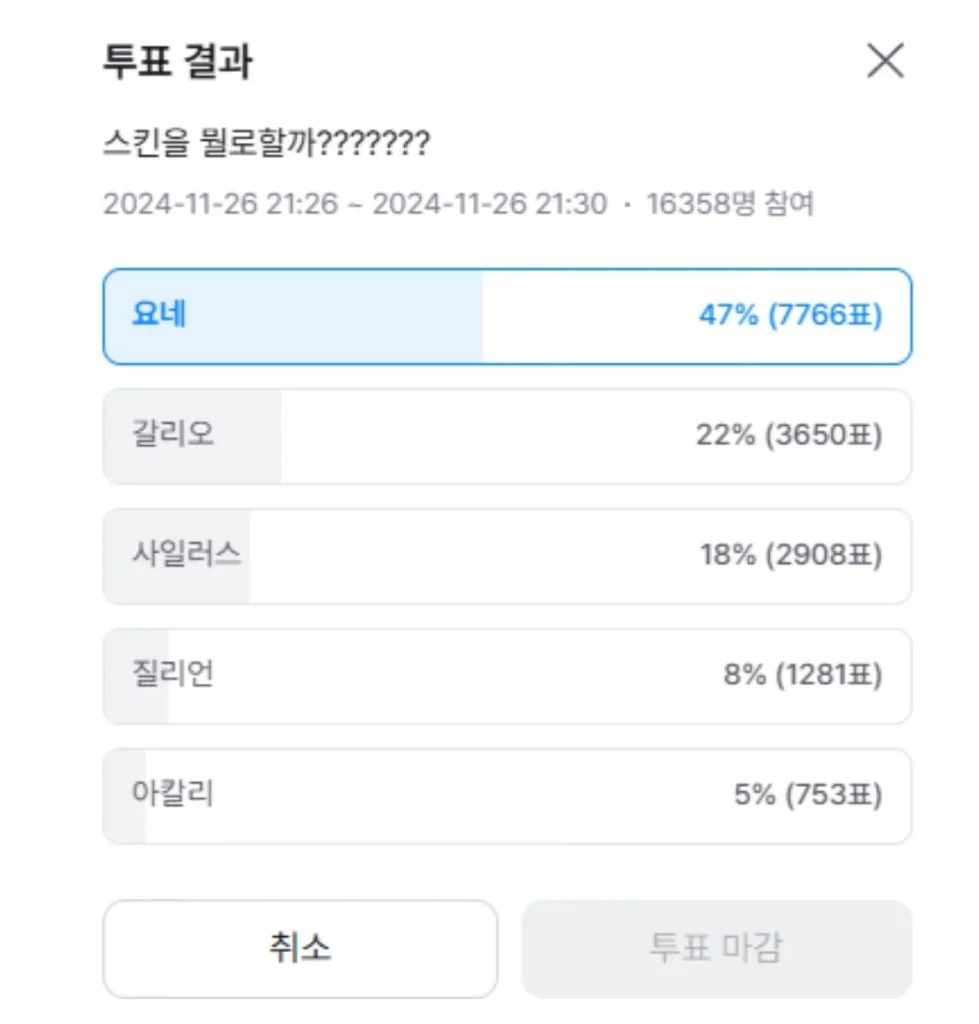Choose the 아칼리 poll result row
The height and width of the screenshot is (1024, 979).
pos(507,796)
